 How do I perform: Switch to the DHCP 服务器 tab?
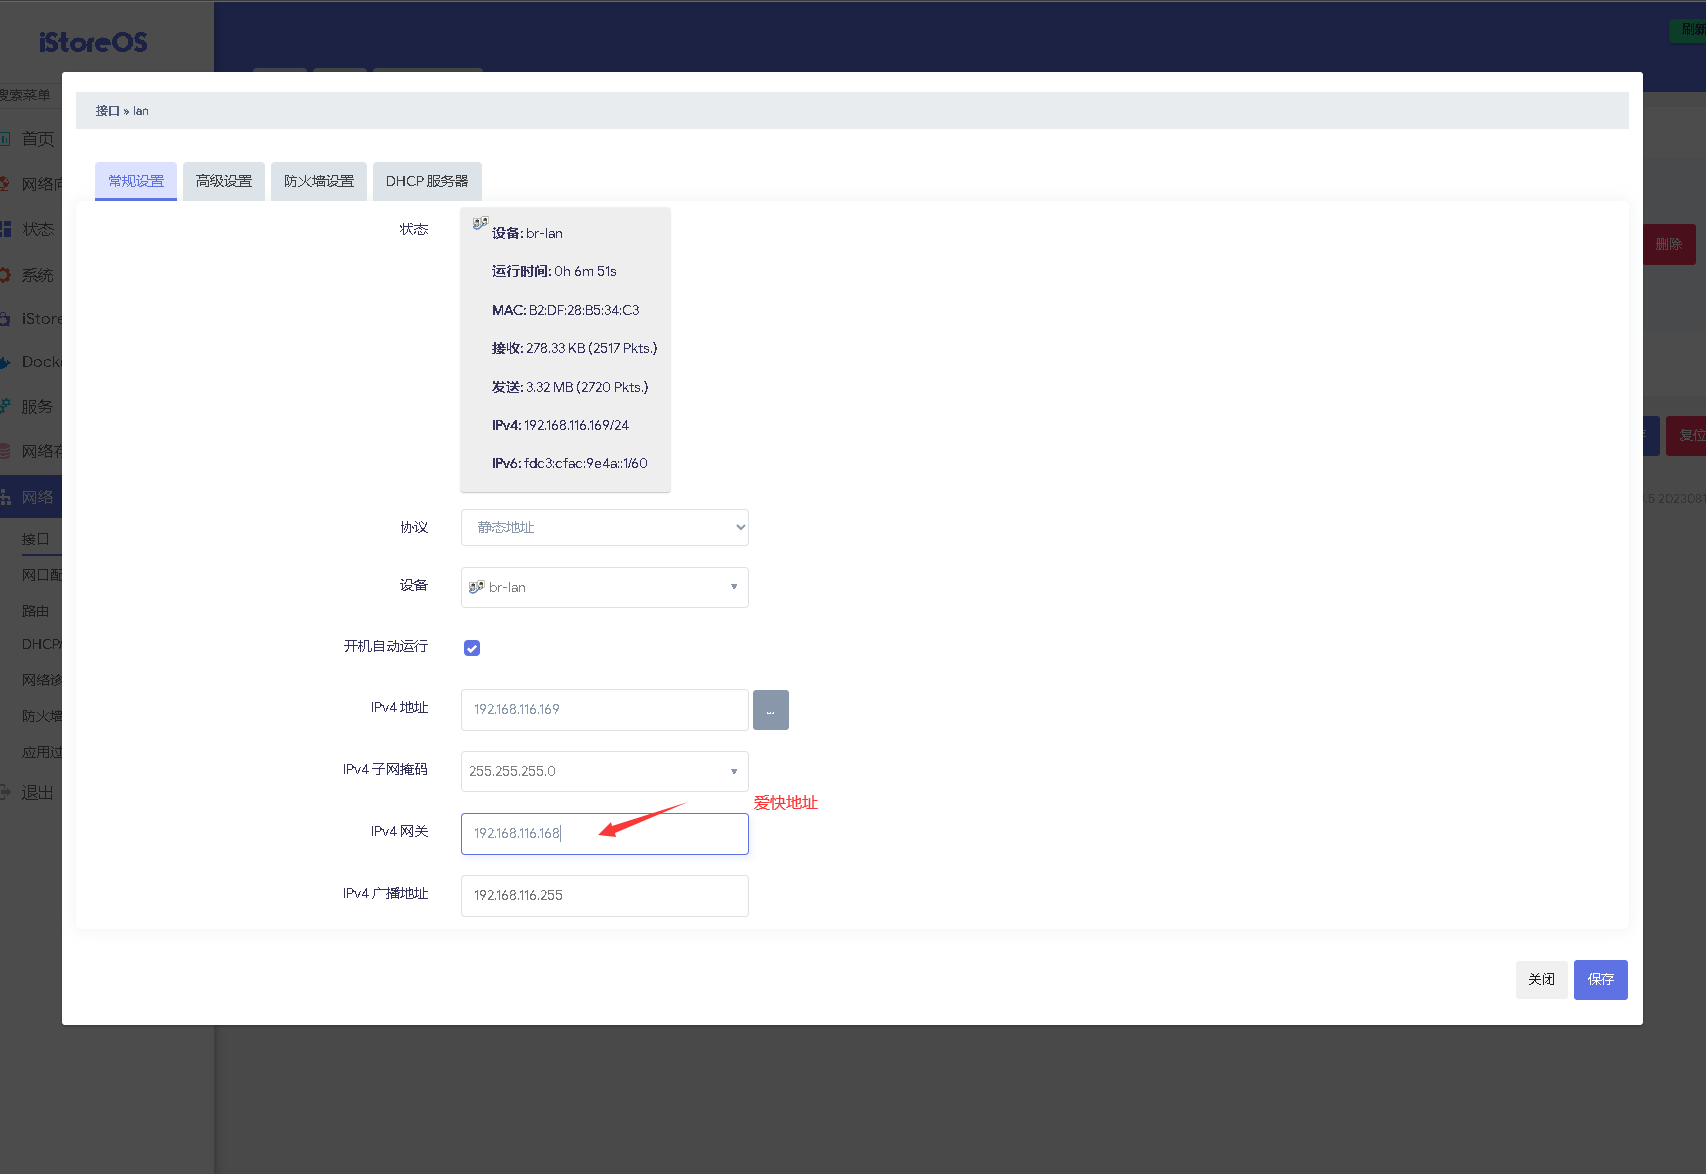pos(427,181)
